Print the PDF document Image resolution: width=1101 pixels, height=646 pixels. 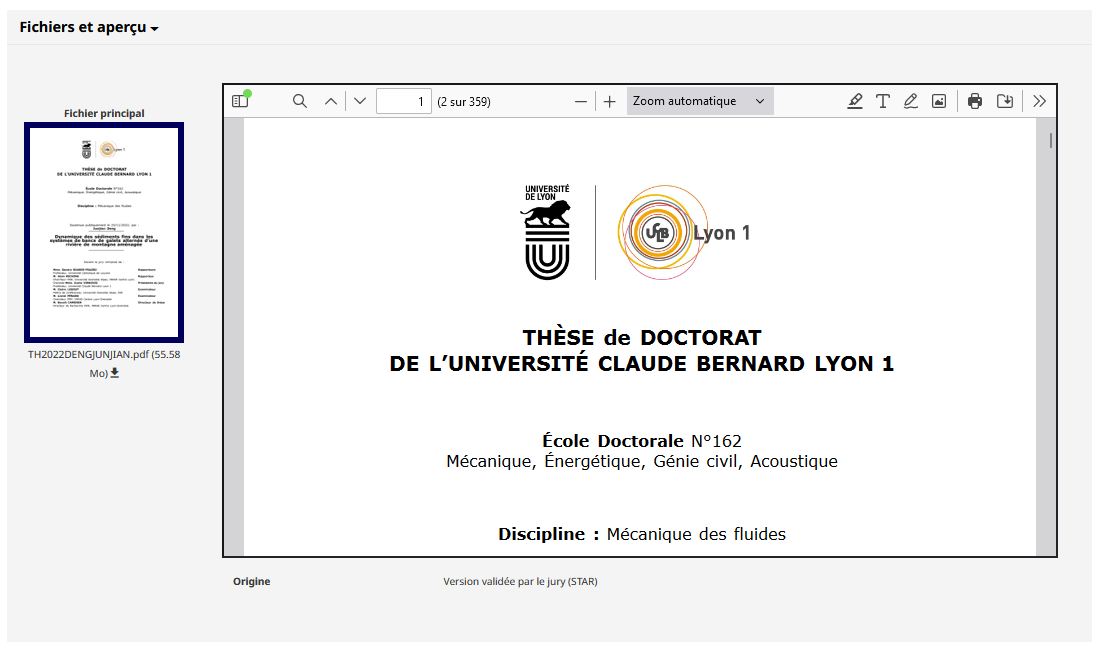(975, 101)
